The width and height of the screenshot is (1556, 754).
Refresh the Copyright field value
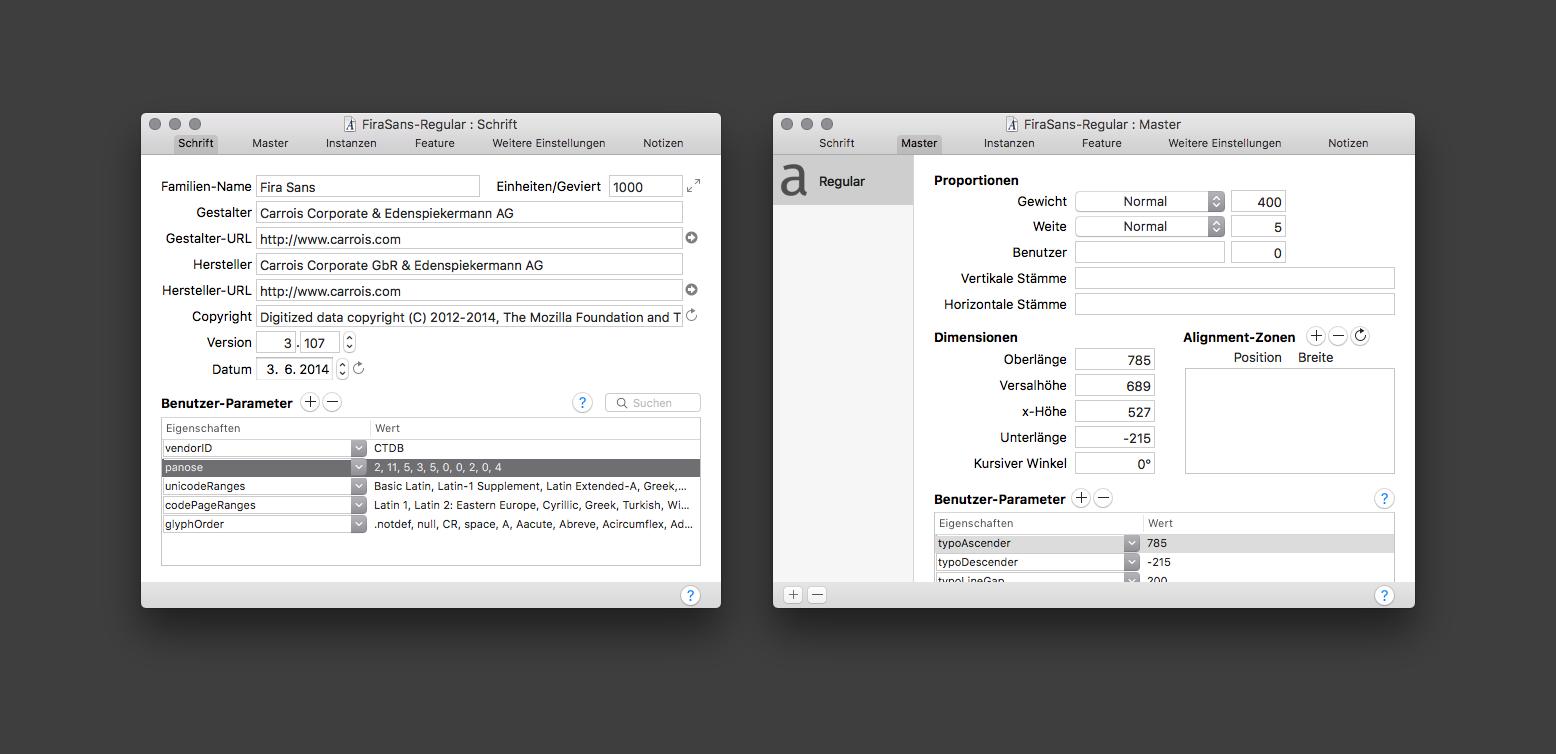pos(691,316)
